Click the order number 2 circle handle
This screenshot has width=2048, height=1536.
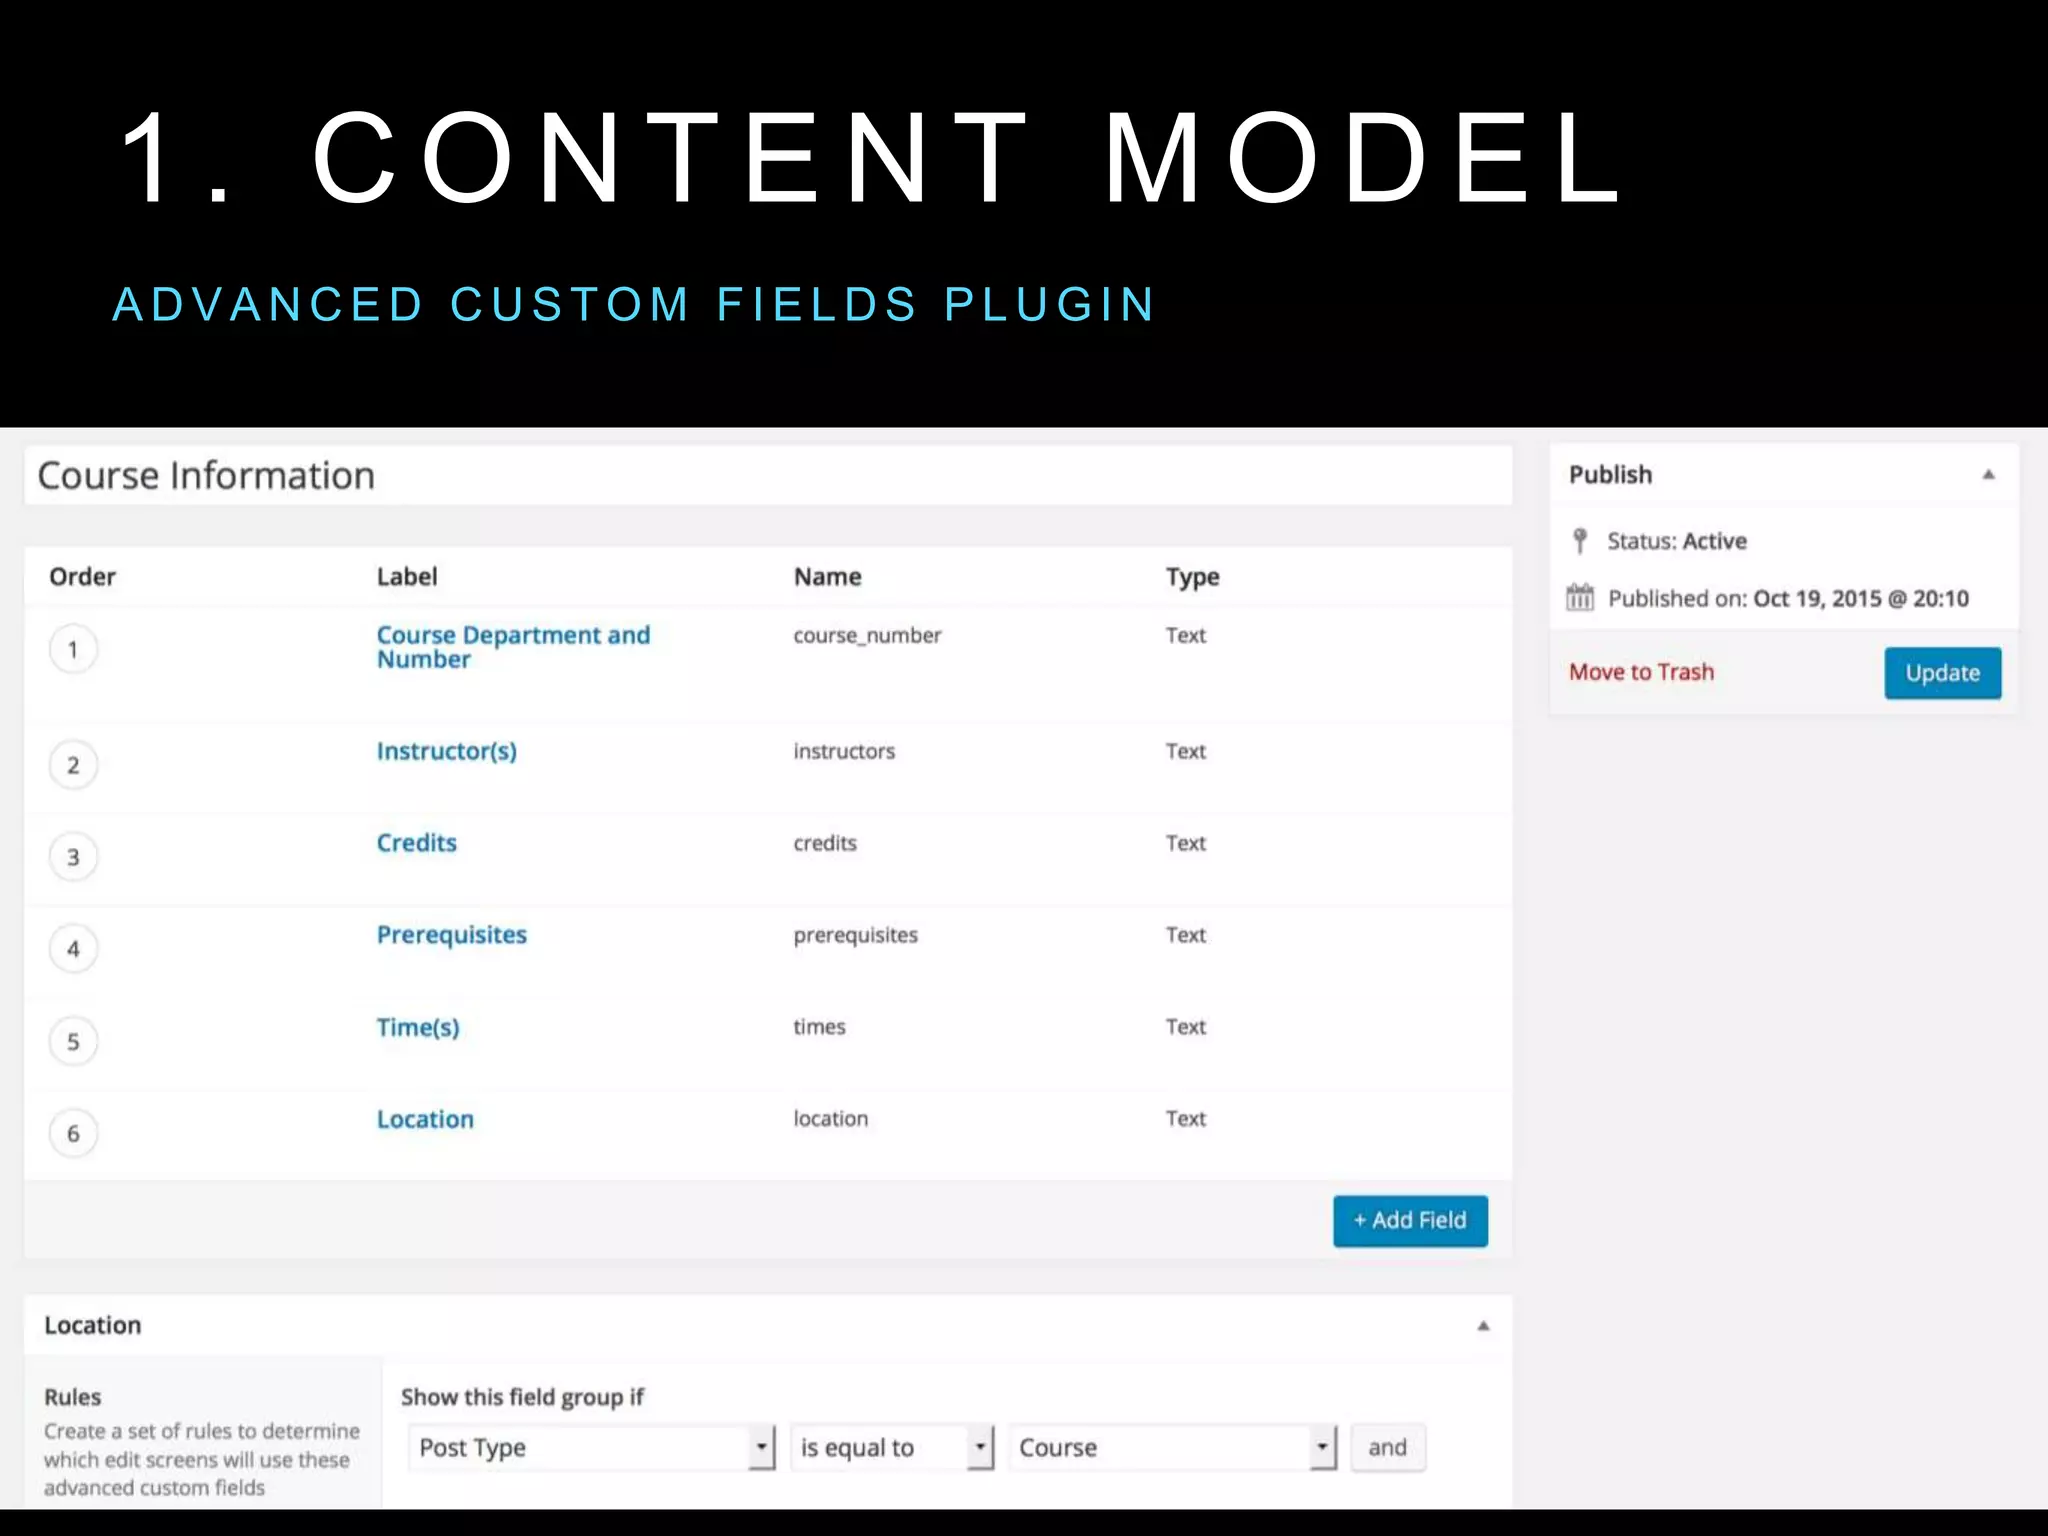73,766
